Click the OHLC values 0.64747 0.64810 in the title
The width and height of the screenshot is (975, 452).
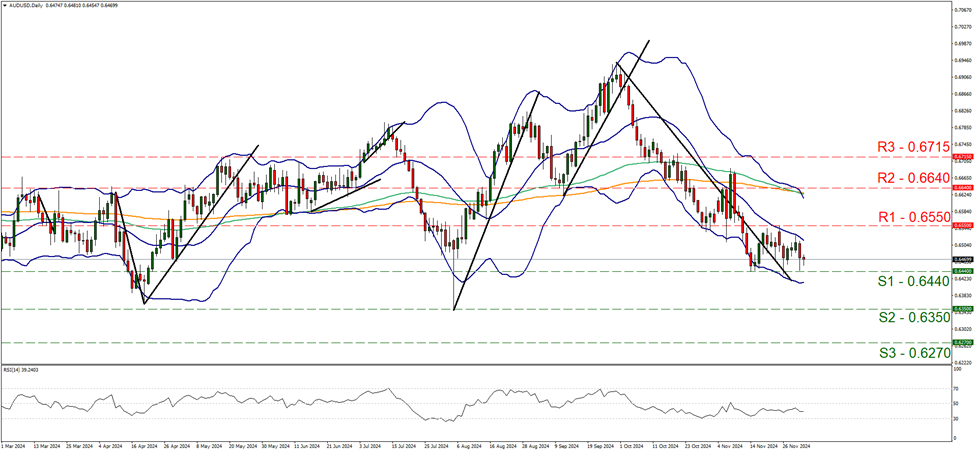tap(63, 5)
